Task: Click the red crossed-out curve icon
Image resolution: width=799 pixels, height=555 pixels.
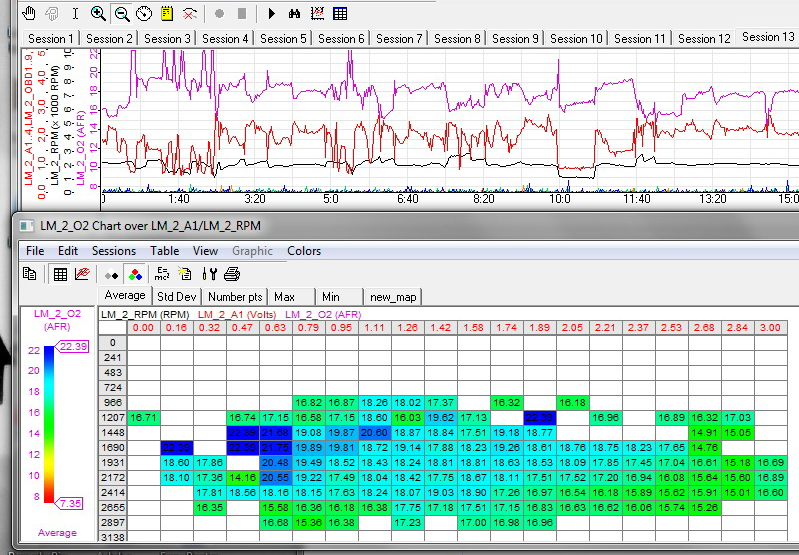Action: tap(190, 14)
